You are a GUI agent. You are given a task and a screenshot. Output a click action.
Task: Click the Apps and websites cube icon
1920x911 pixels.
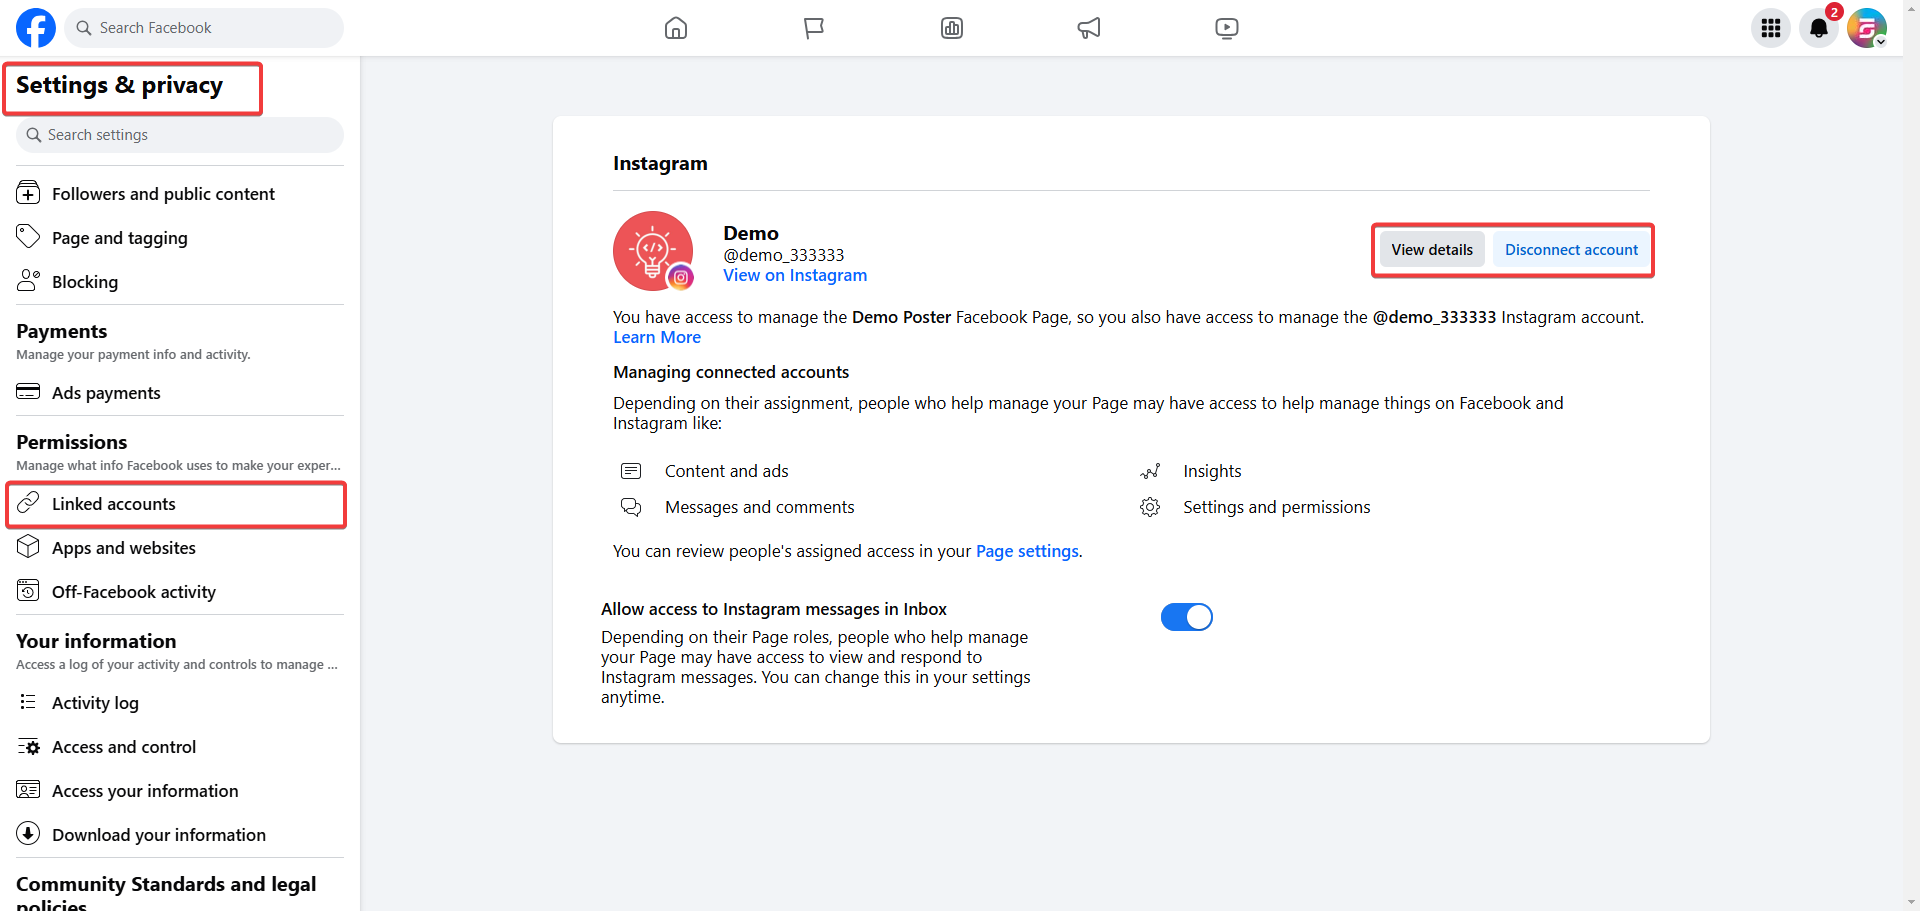point(28,547)
